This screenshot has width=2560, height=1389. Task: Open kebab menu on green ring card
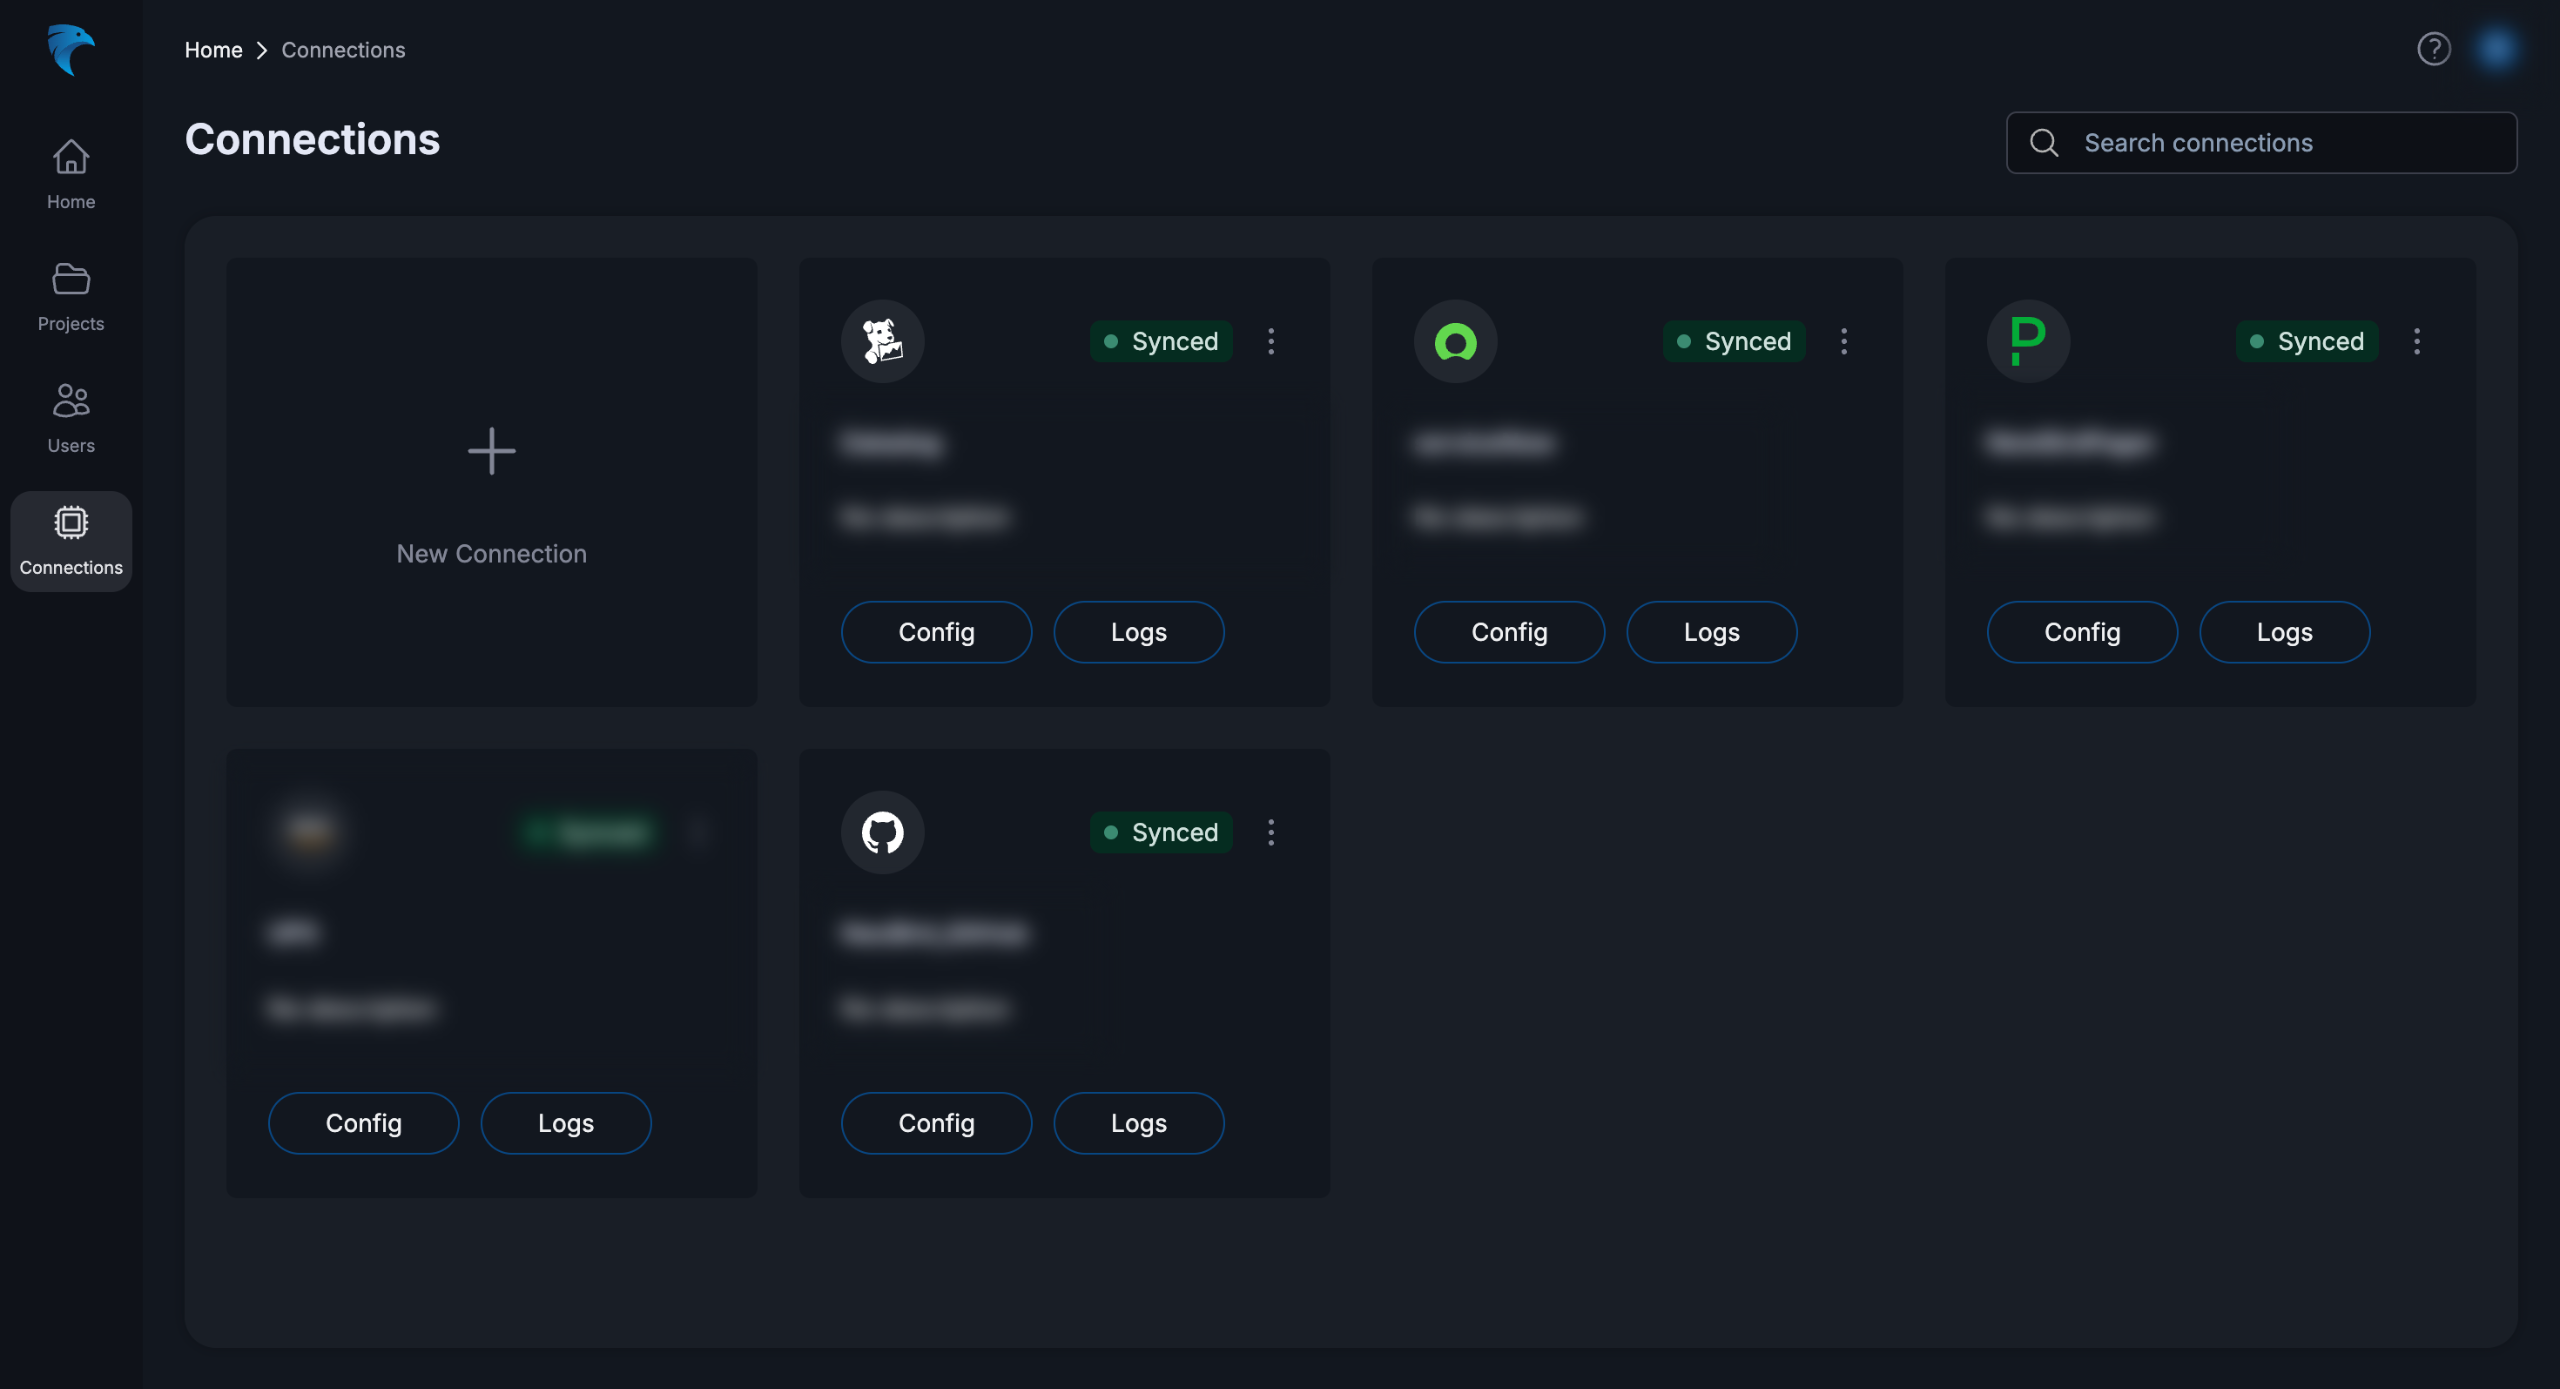click(1844, 341)
